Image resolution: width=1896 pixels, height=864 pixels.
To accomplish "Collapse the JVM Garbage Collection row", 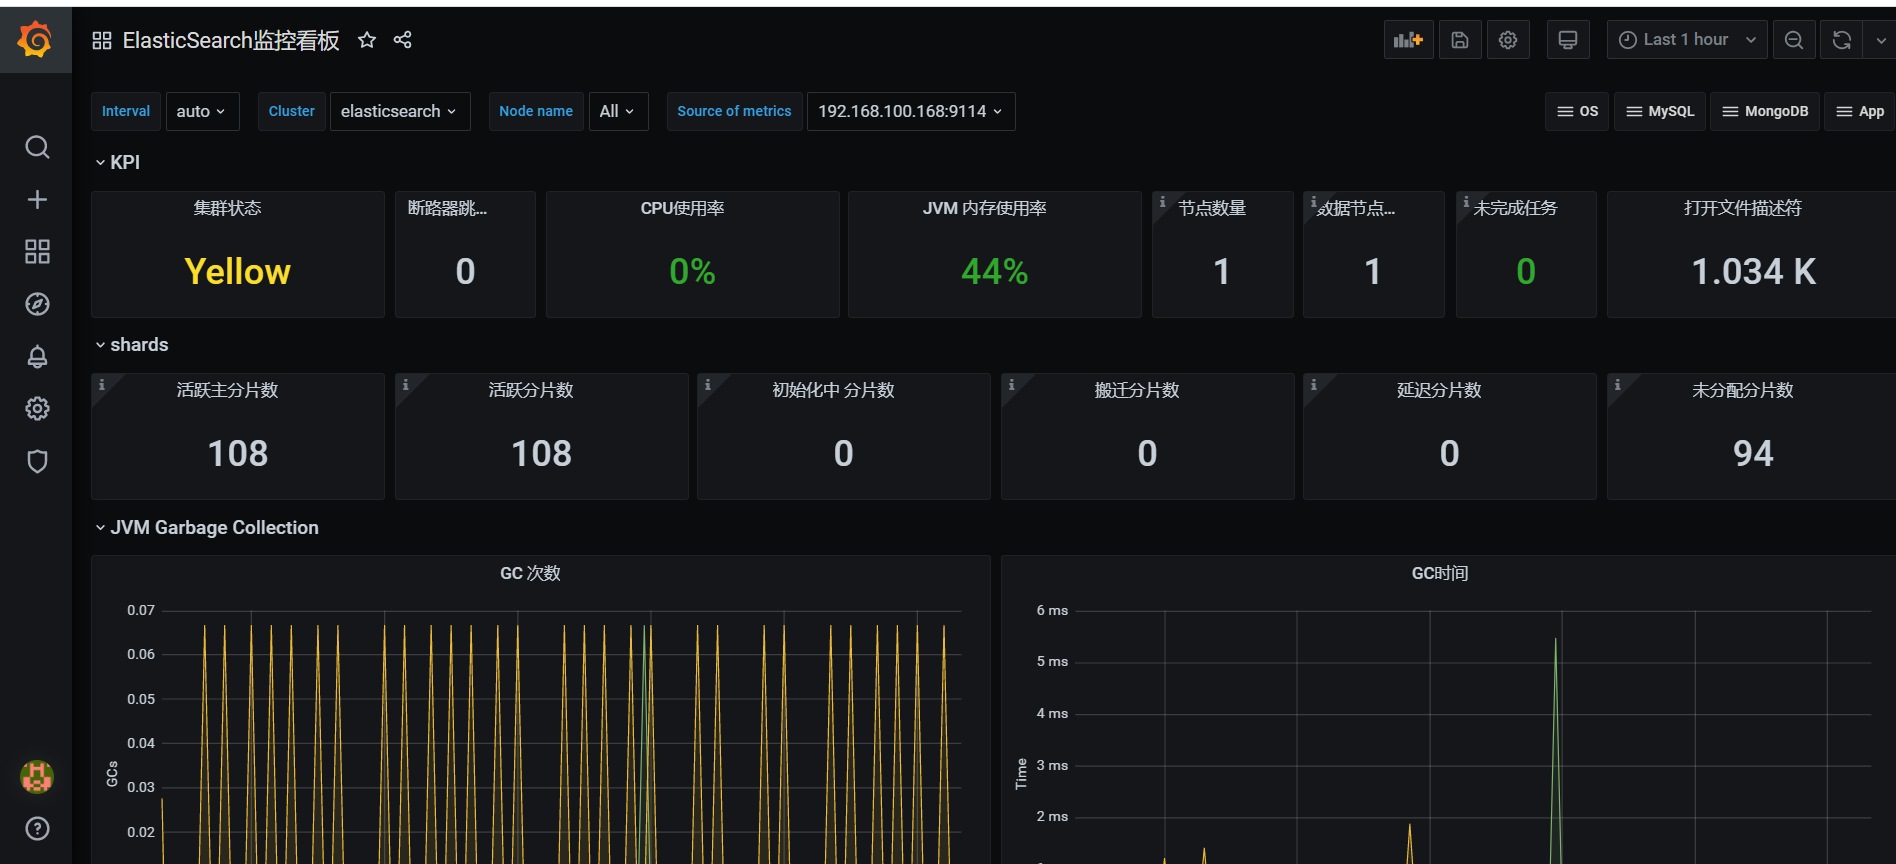I will (x=206, y=528).
